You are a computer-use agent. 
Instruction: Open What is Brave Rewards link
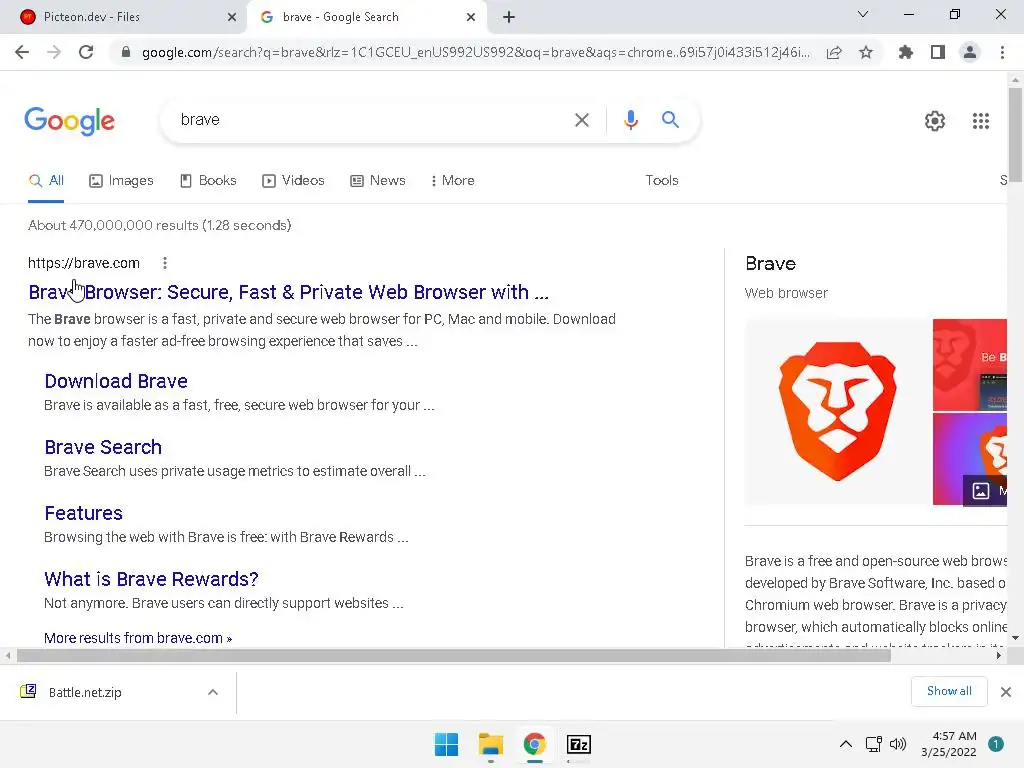151,579
